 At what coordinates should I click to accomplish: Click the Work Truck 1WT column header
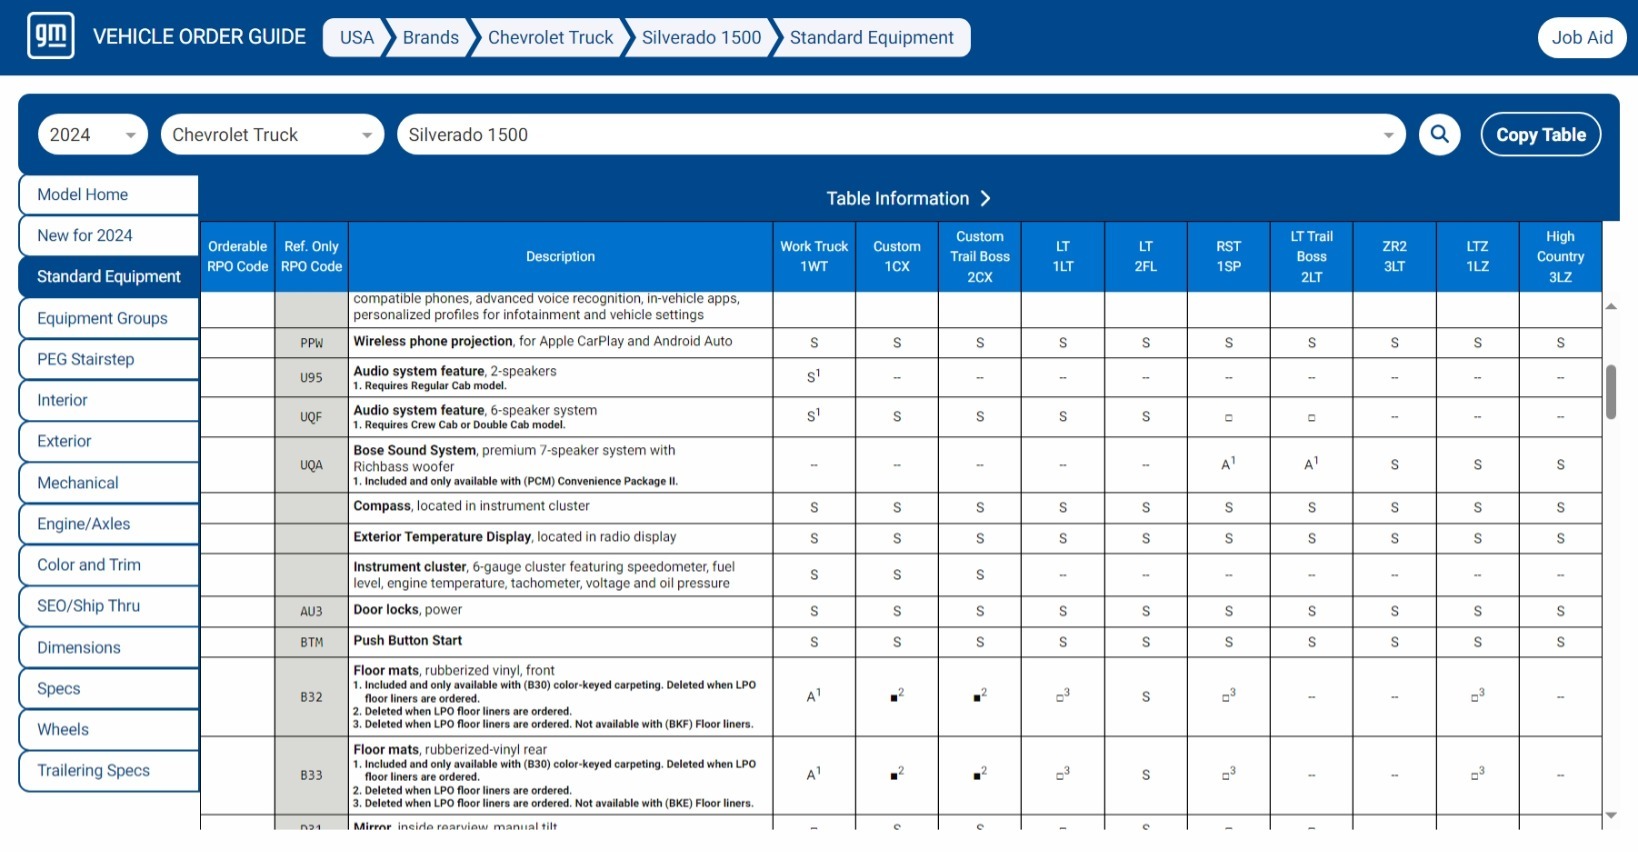[x=814, y=257]
